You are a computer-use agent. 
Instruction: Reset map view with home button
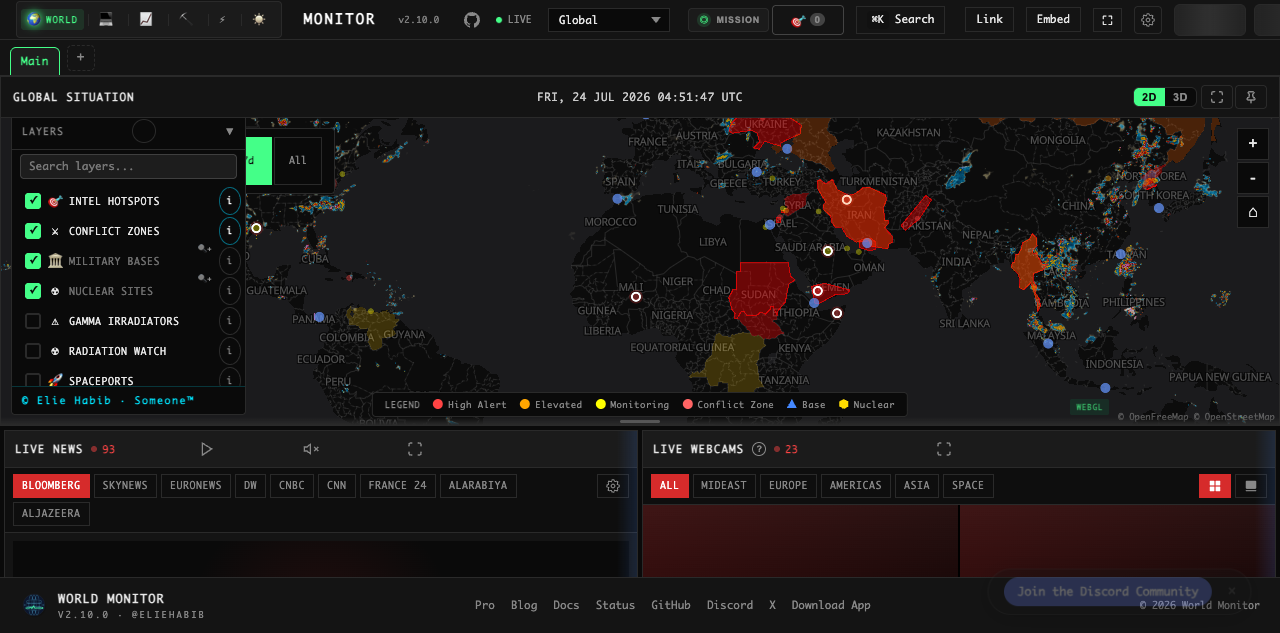point(1253,212)
